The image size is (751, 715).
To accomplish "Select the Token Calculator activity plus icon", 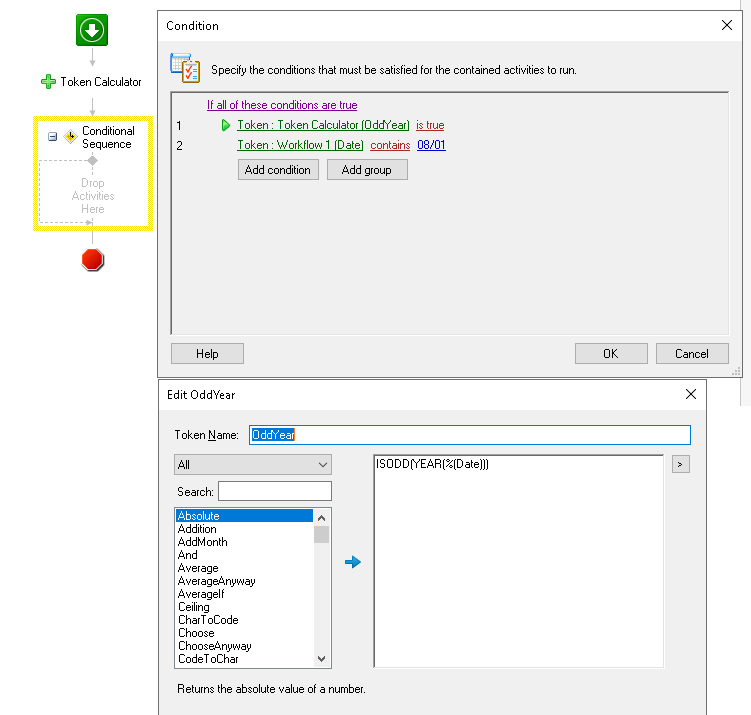I will click(x=48, y=82).
